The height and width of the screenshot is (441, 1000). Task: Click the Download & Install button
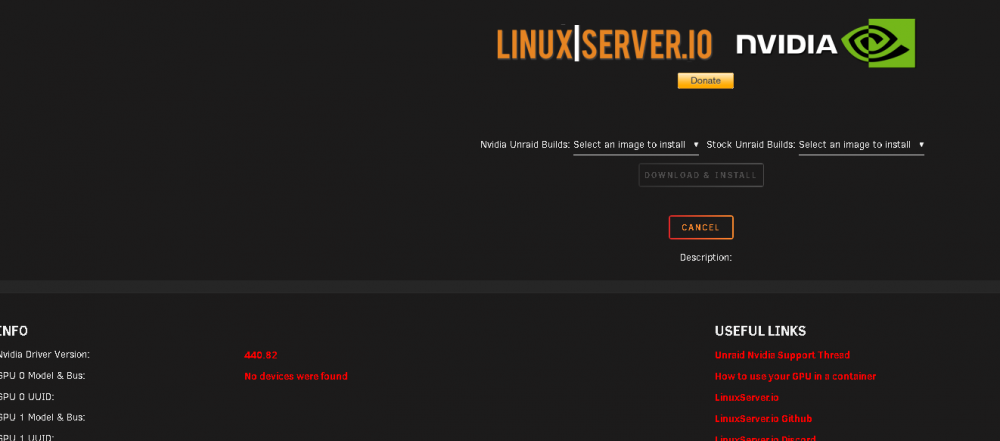tap(701, 175)
